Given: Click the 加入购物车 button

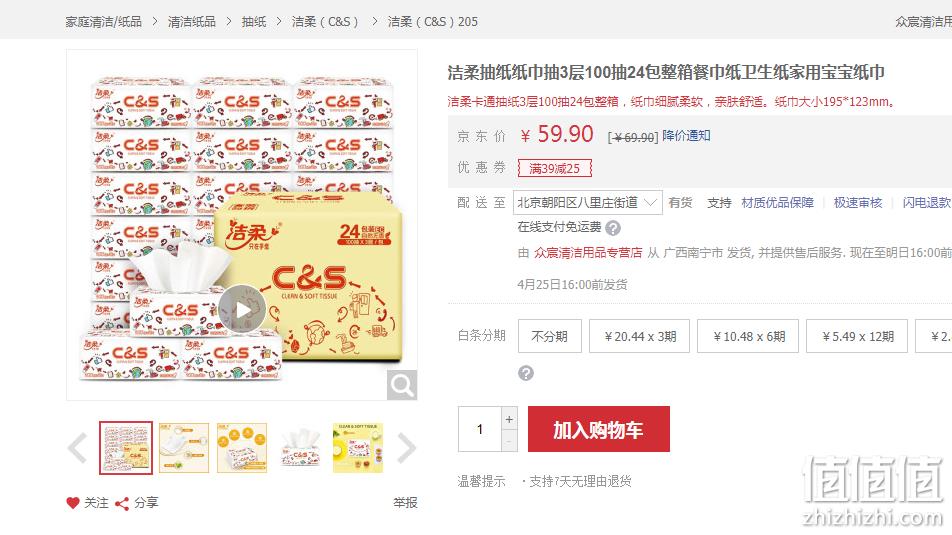Looking at the screenshot, I should [x=599, y=429].
